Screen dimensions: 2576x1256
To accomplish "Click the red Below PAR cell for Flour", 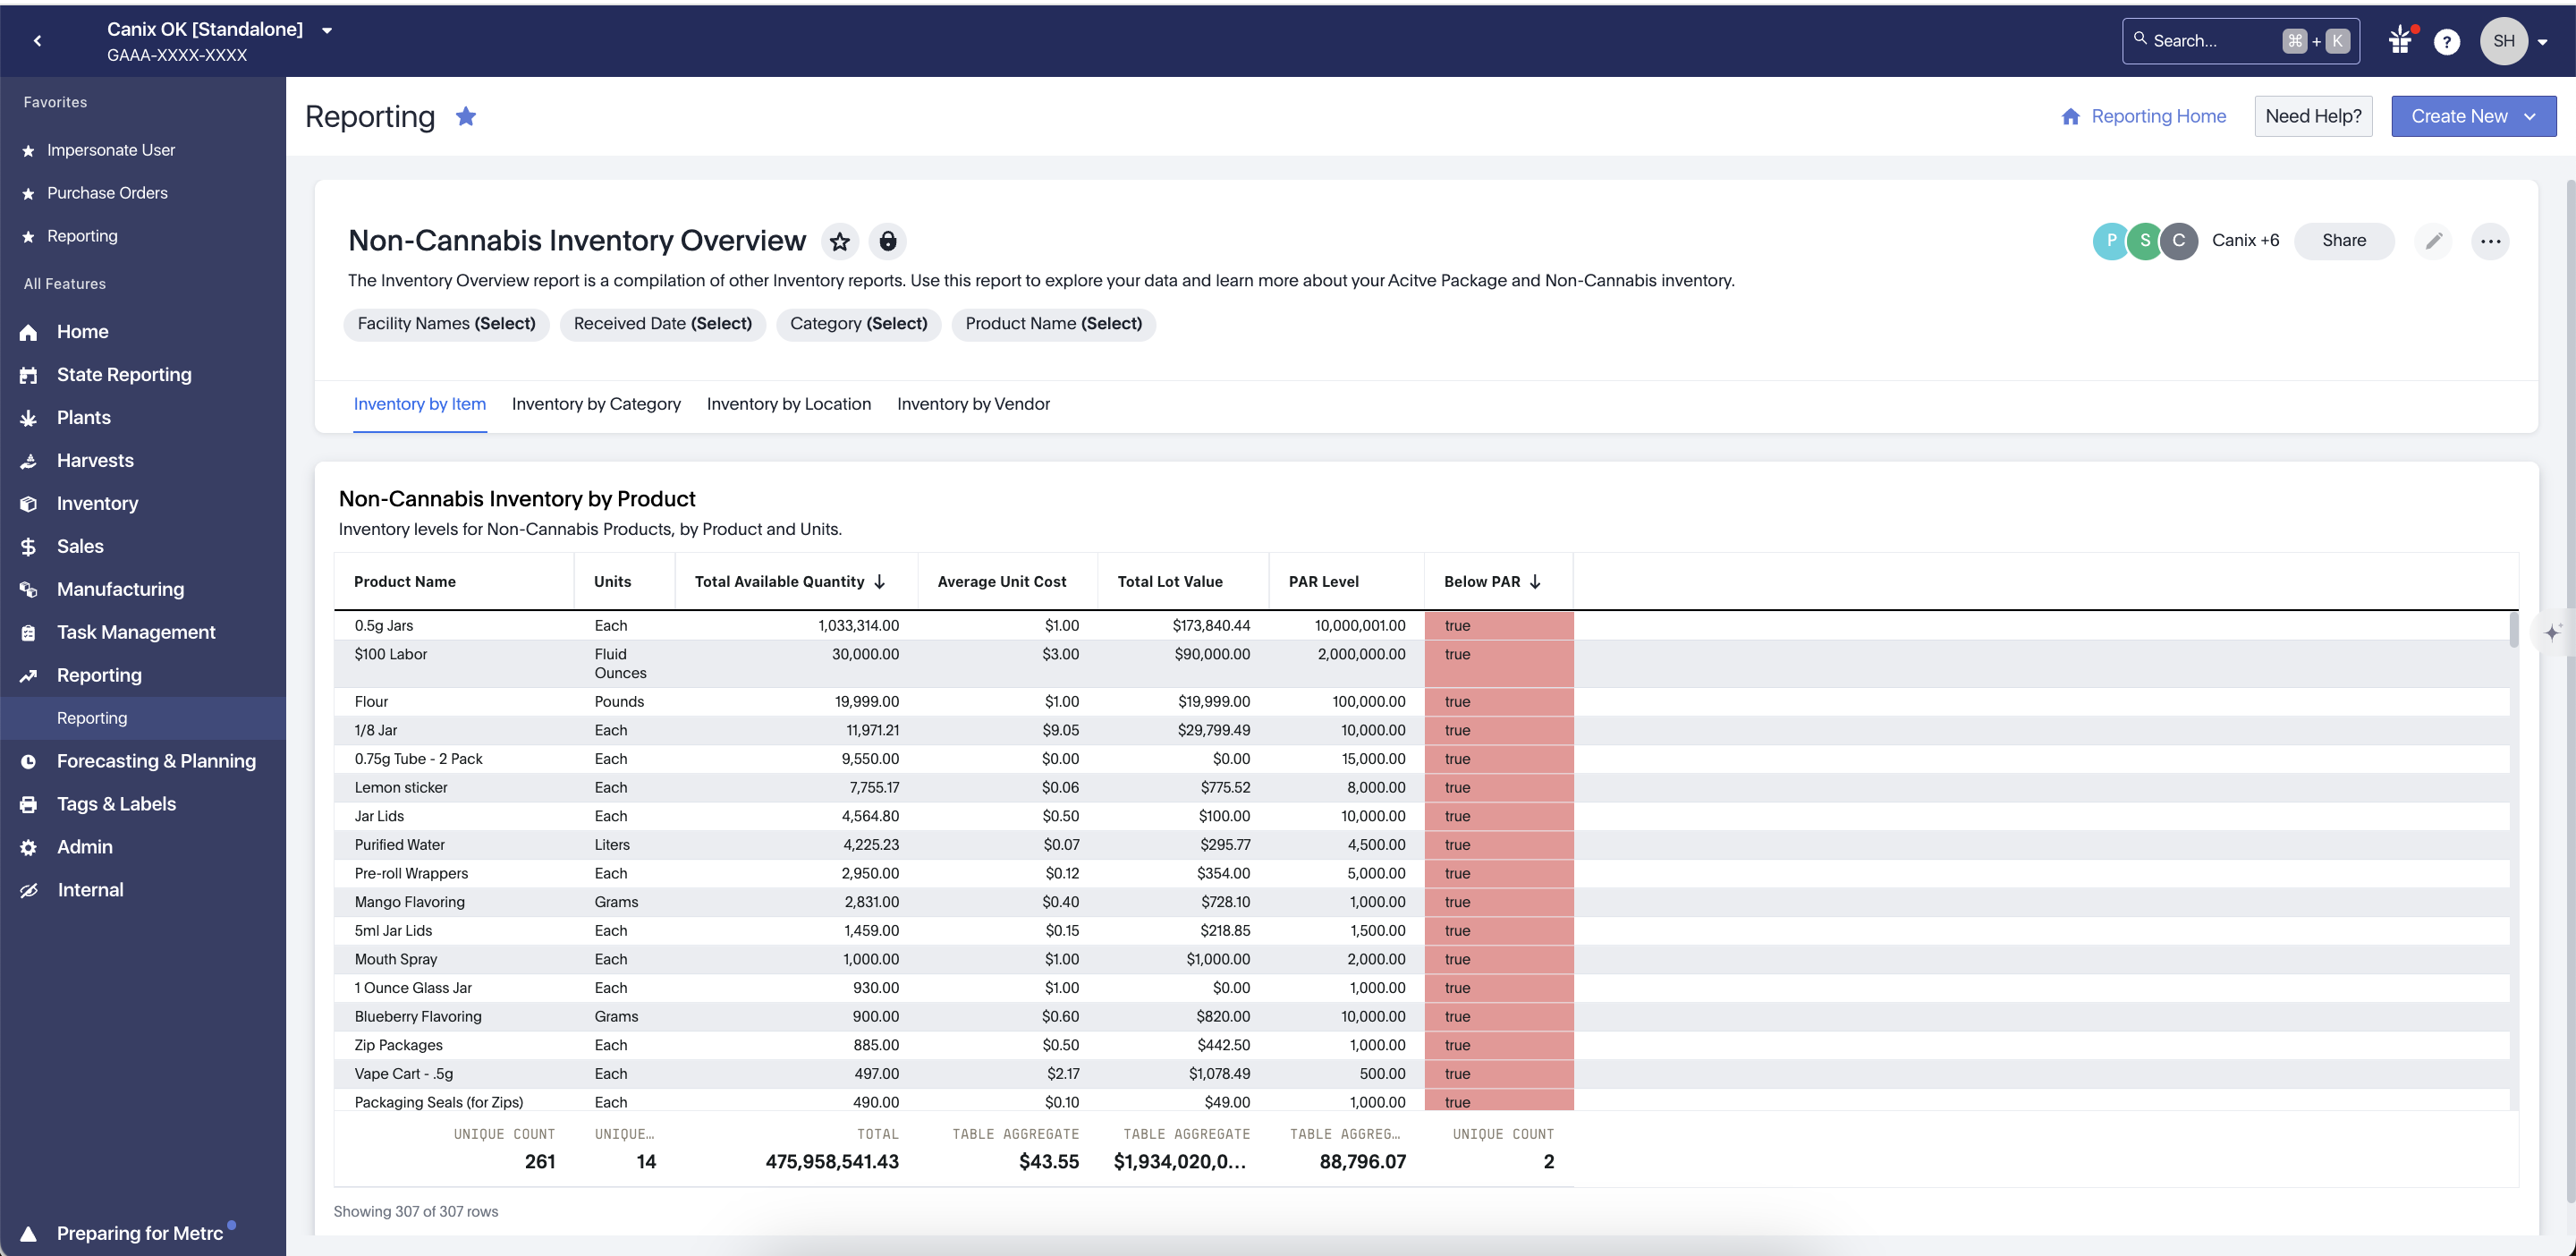I will (1498, 701).
